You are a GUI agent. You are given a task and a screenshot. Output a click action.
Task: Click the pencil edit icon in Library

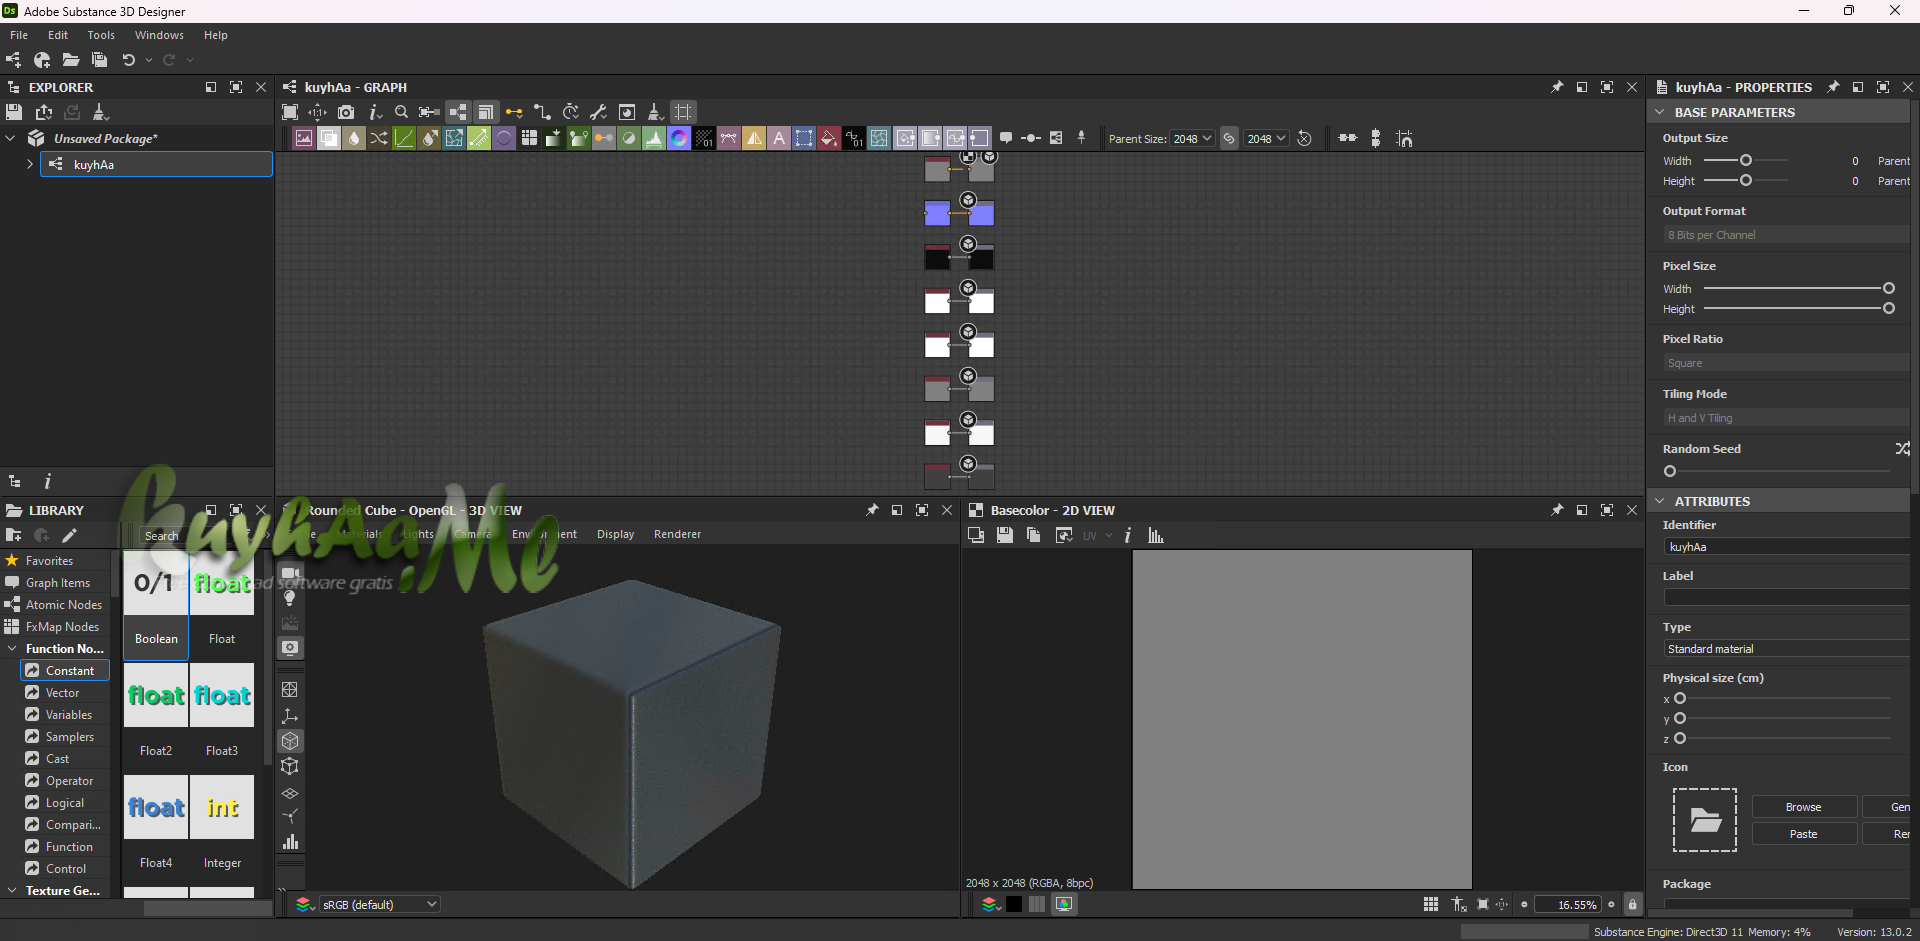pos(69,535)
